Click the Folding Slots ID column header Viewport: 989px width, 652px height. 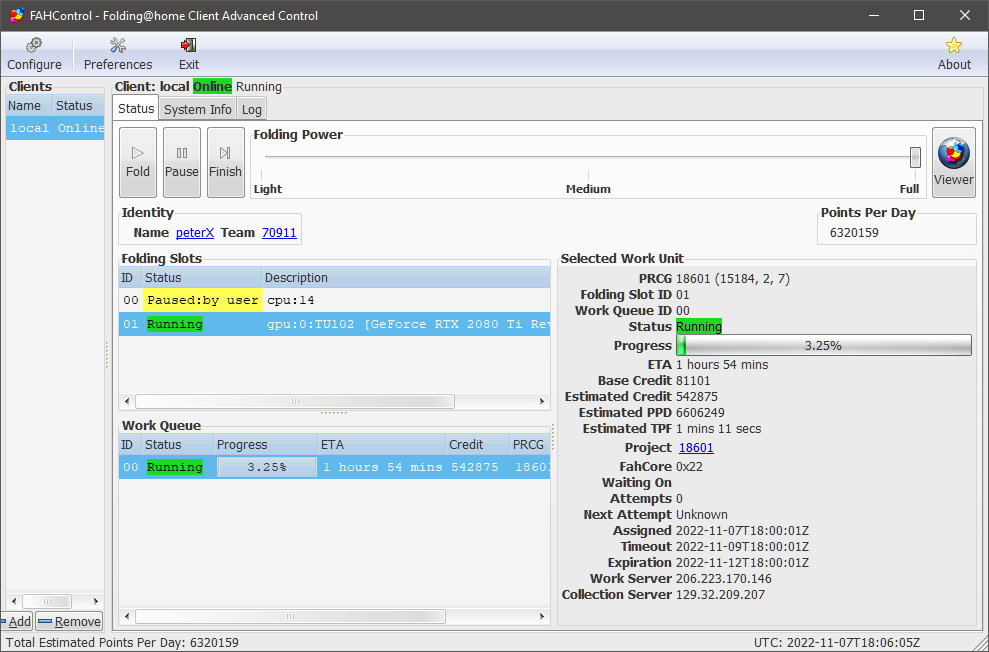[129, 277]
